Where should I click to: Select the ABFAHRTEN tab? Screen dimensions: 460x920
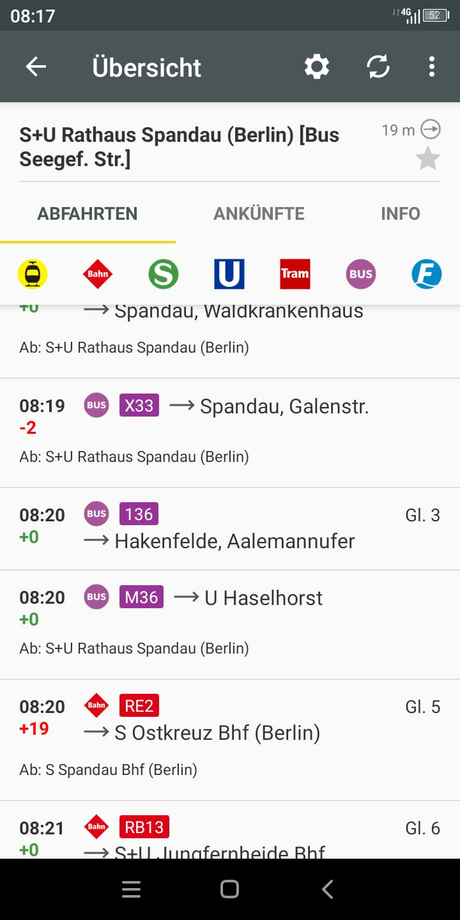(x=87, y=214)
